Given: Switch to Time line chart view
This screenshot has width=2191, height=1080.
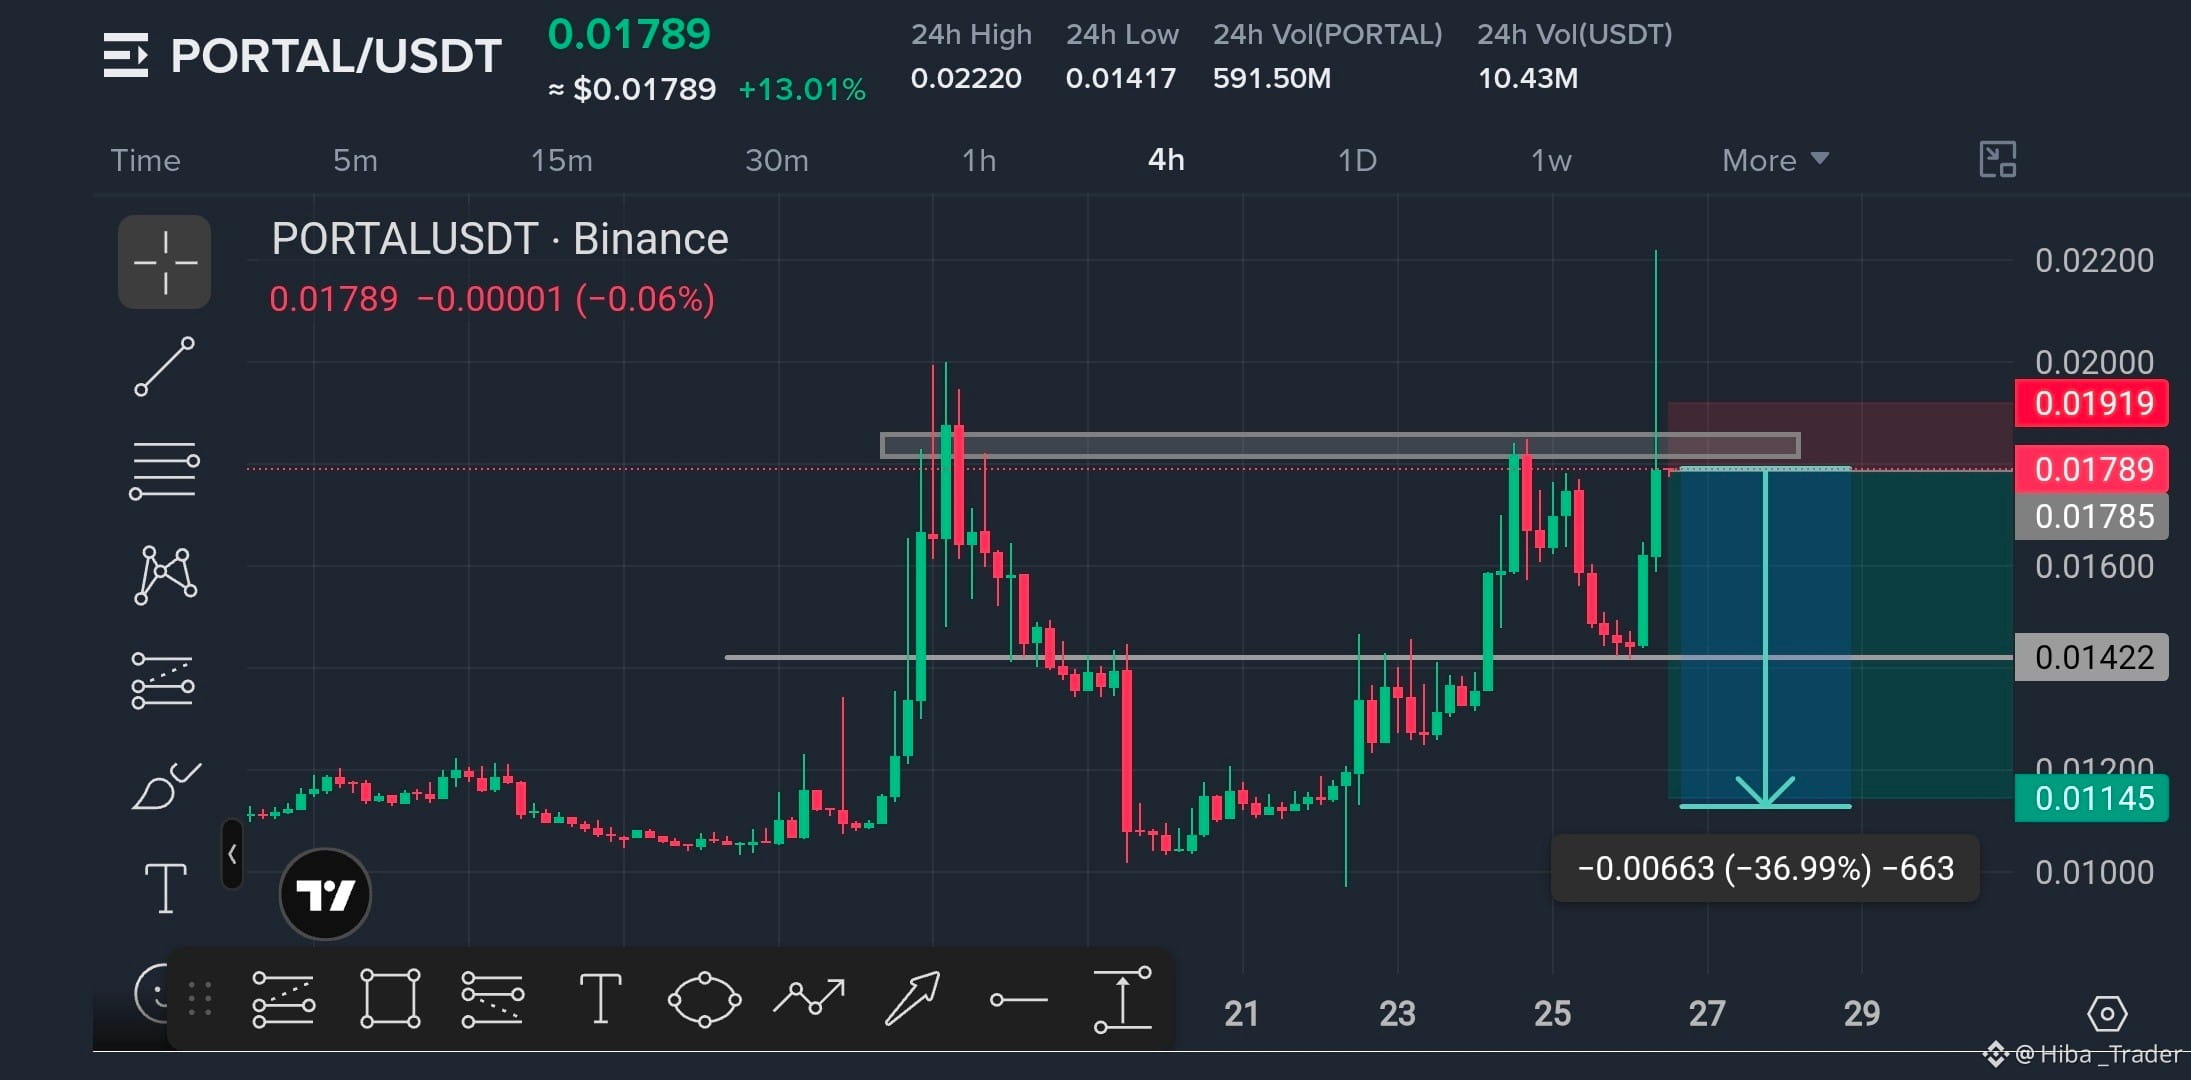Looking at the screenshot, I should [x=145, y=160].
